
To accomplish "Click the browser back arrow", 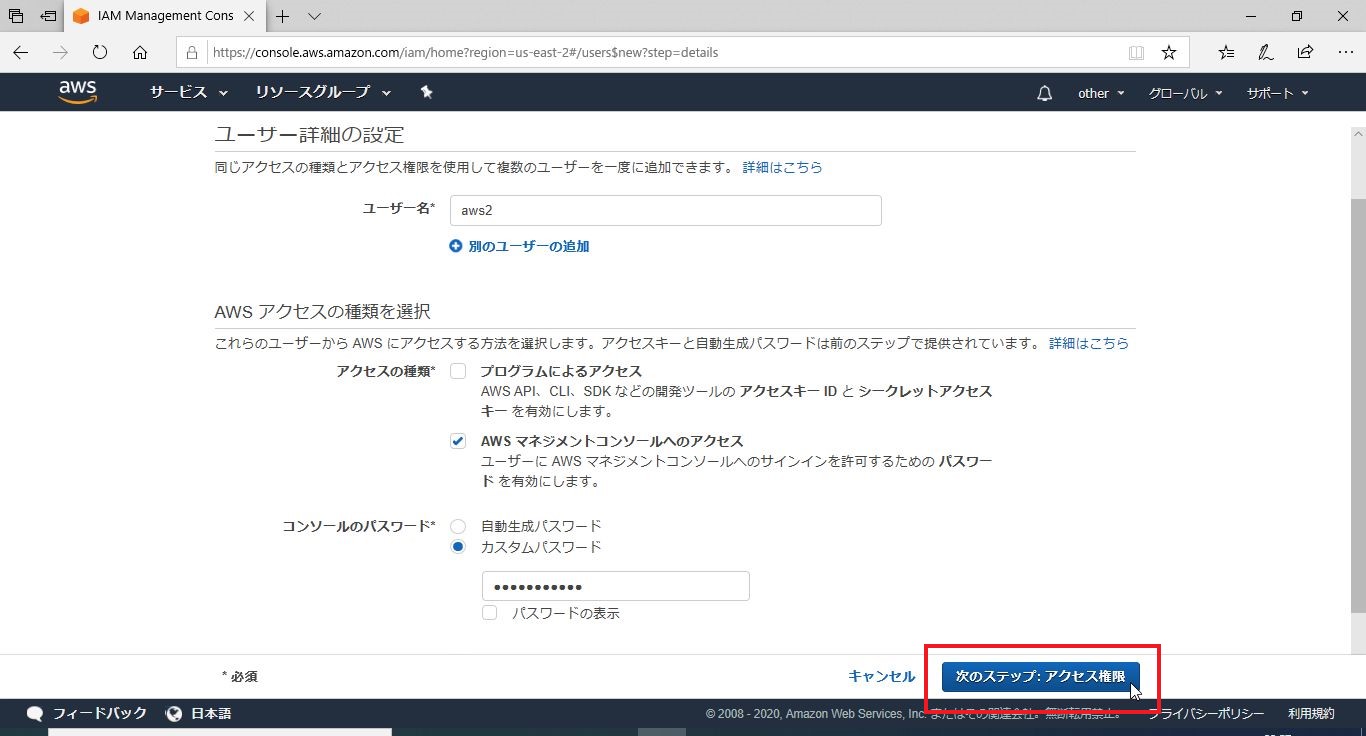I will [x=21, y=52].
